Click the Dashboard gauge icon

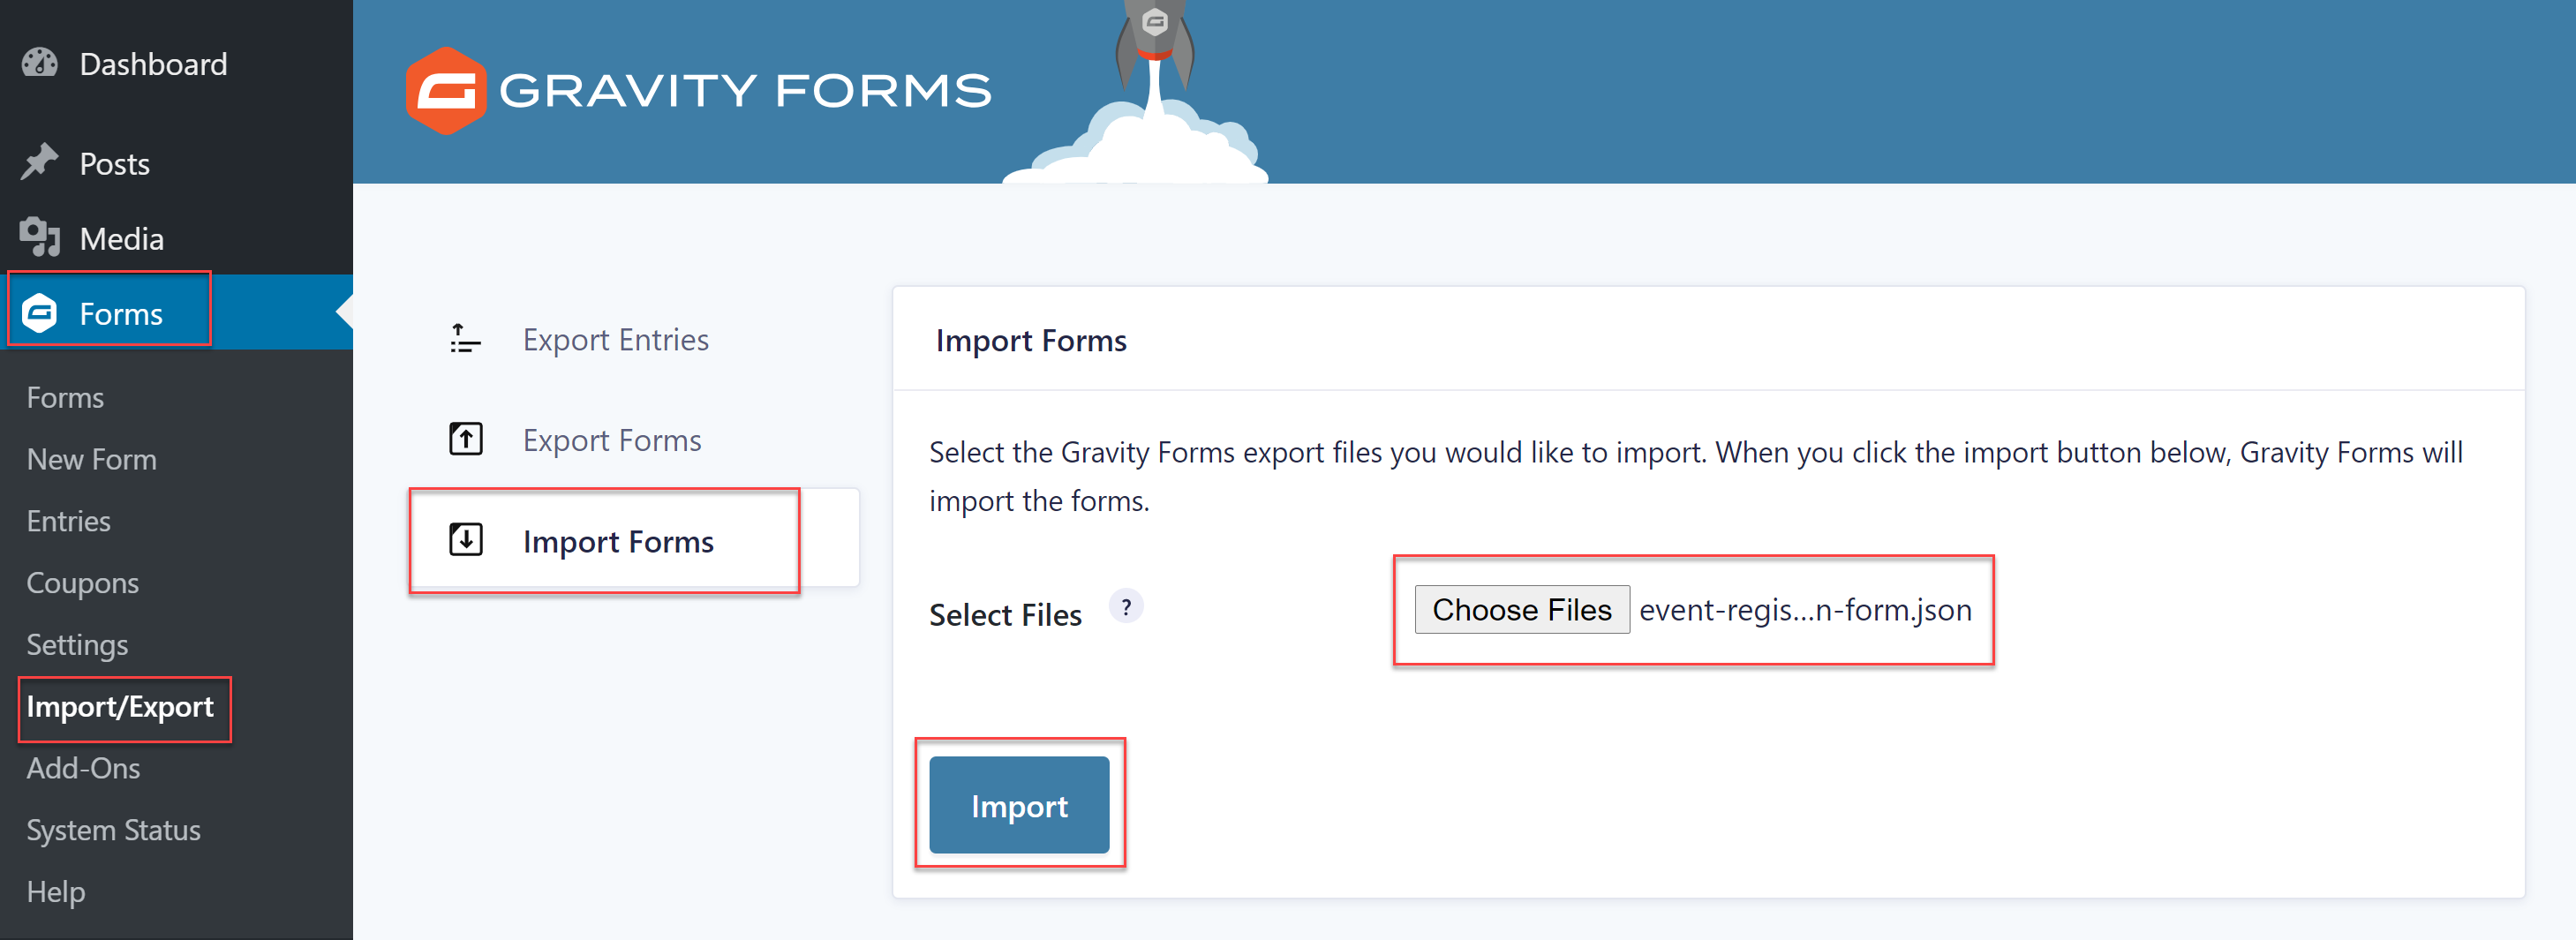point(40,63)
